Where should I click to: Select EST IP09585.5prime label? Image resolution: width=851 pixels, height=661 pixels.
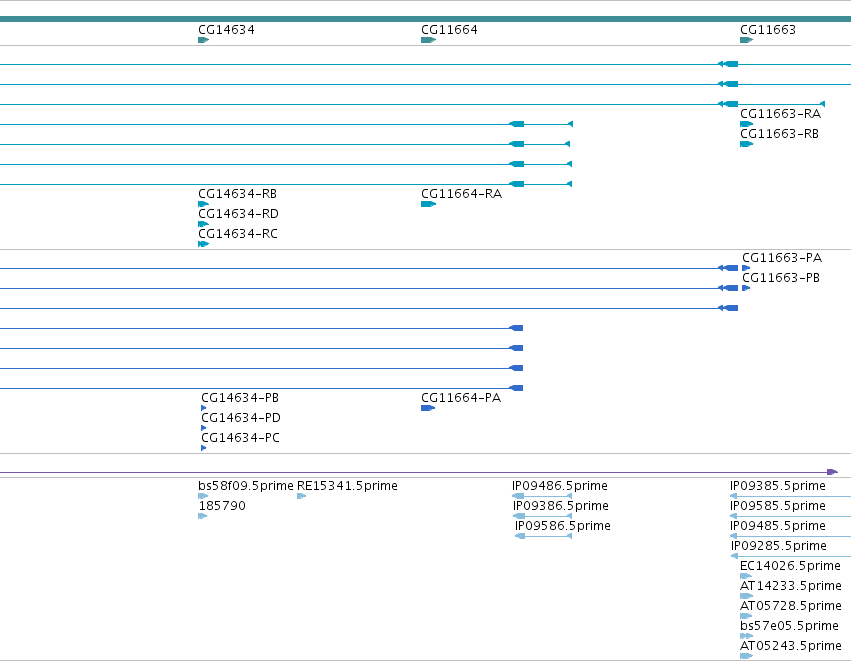(x=778, y=506)
